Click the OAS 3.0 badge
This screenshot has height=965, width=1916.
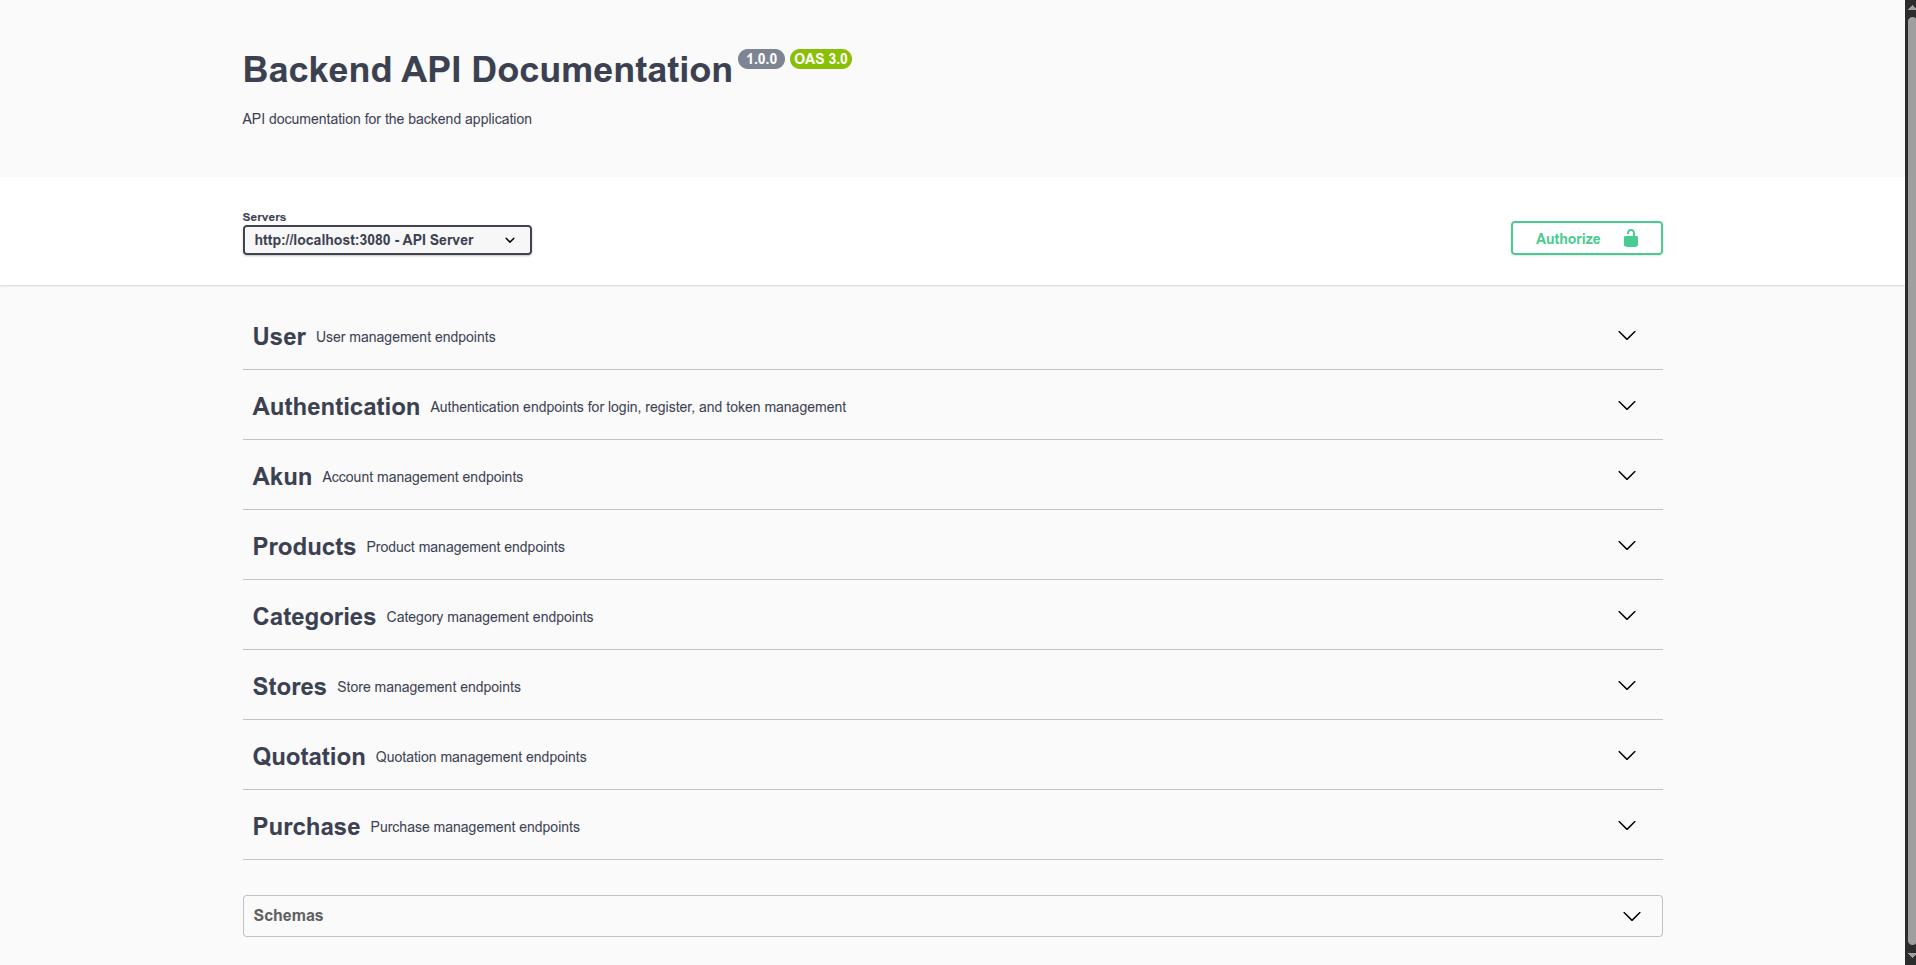pos(821,59)
